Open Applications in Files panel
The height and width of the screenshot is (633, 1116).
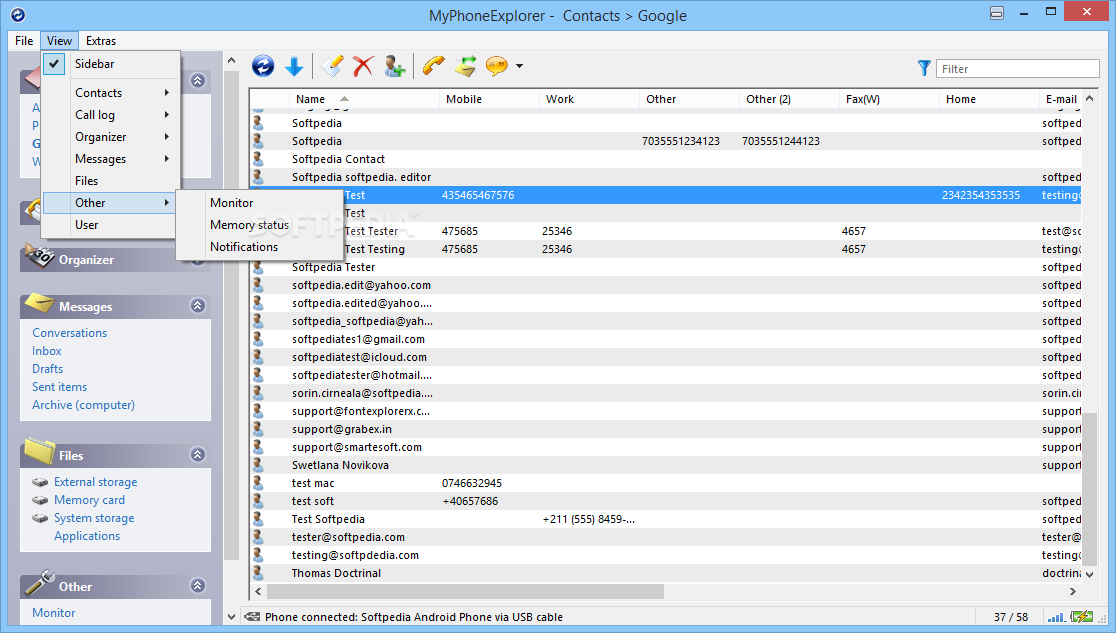[x=87, y=536]
